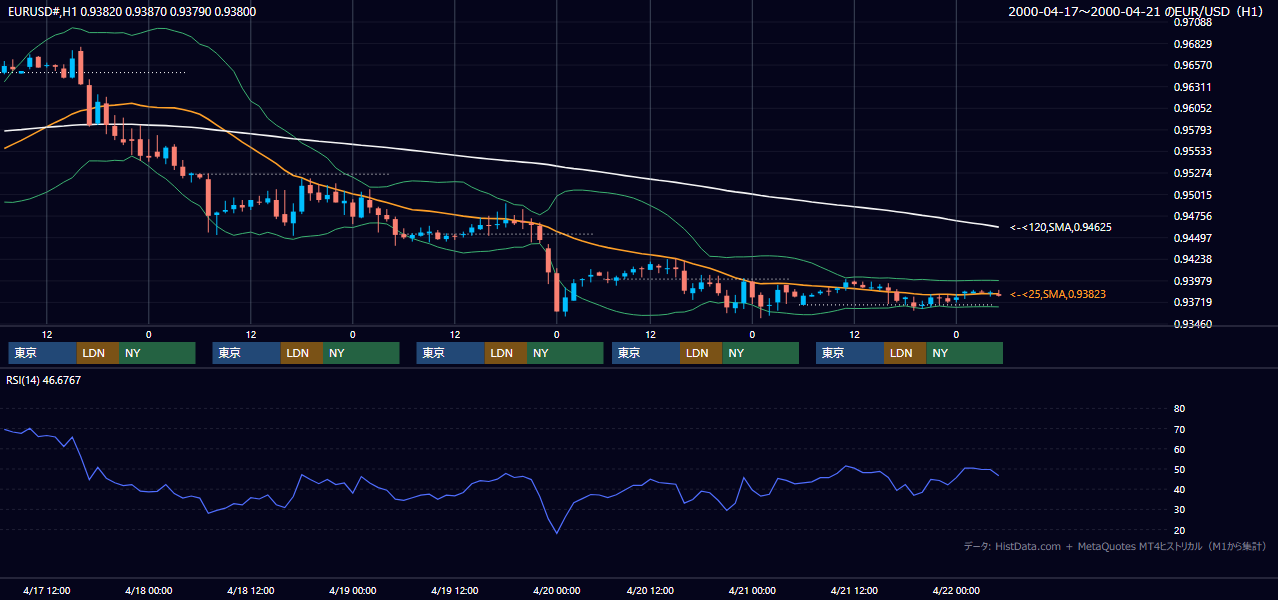Click RSI scale value 20
The width and height of the screenshot is (1278, 600).
pyautogui.click(x=1179, y=530)
